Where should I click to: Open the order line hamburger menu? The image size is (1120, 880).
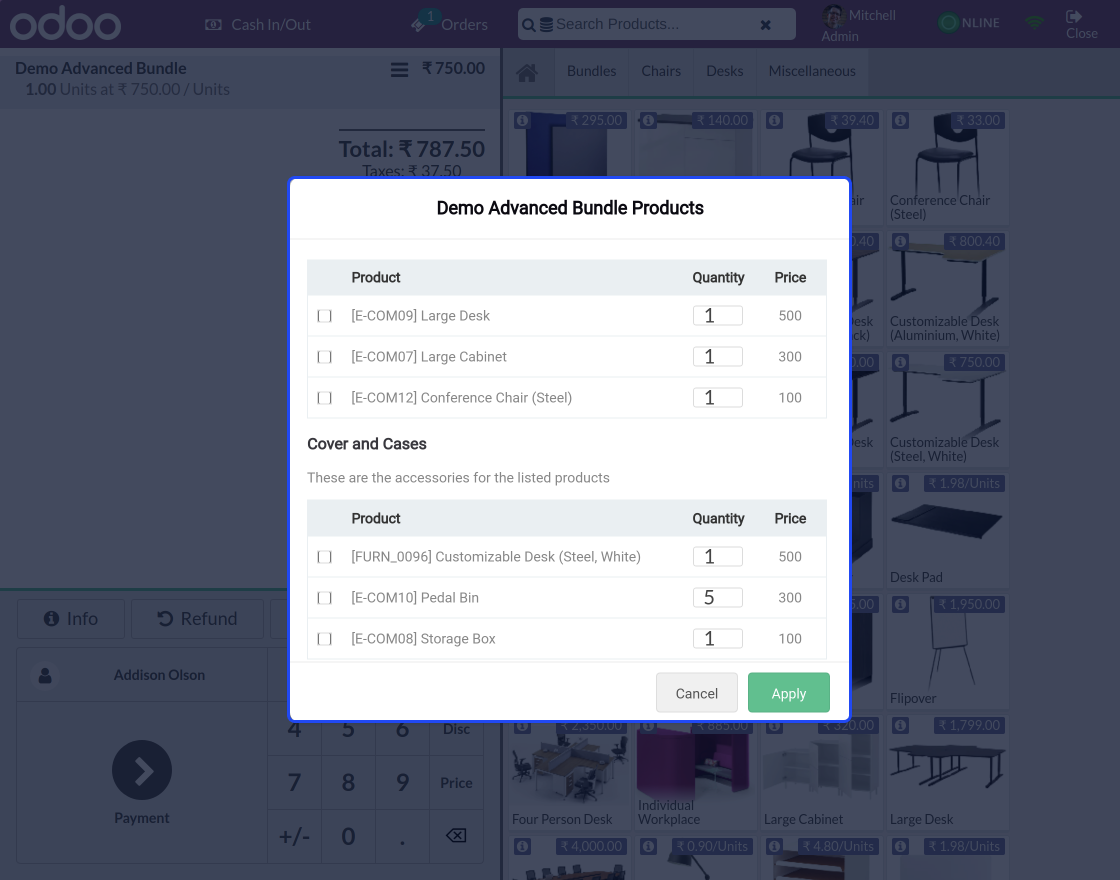coord(399,70)
